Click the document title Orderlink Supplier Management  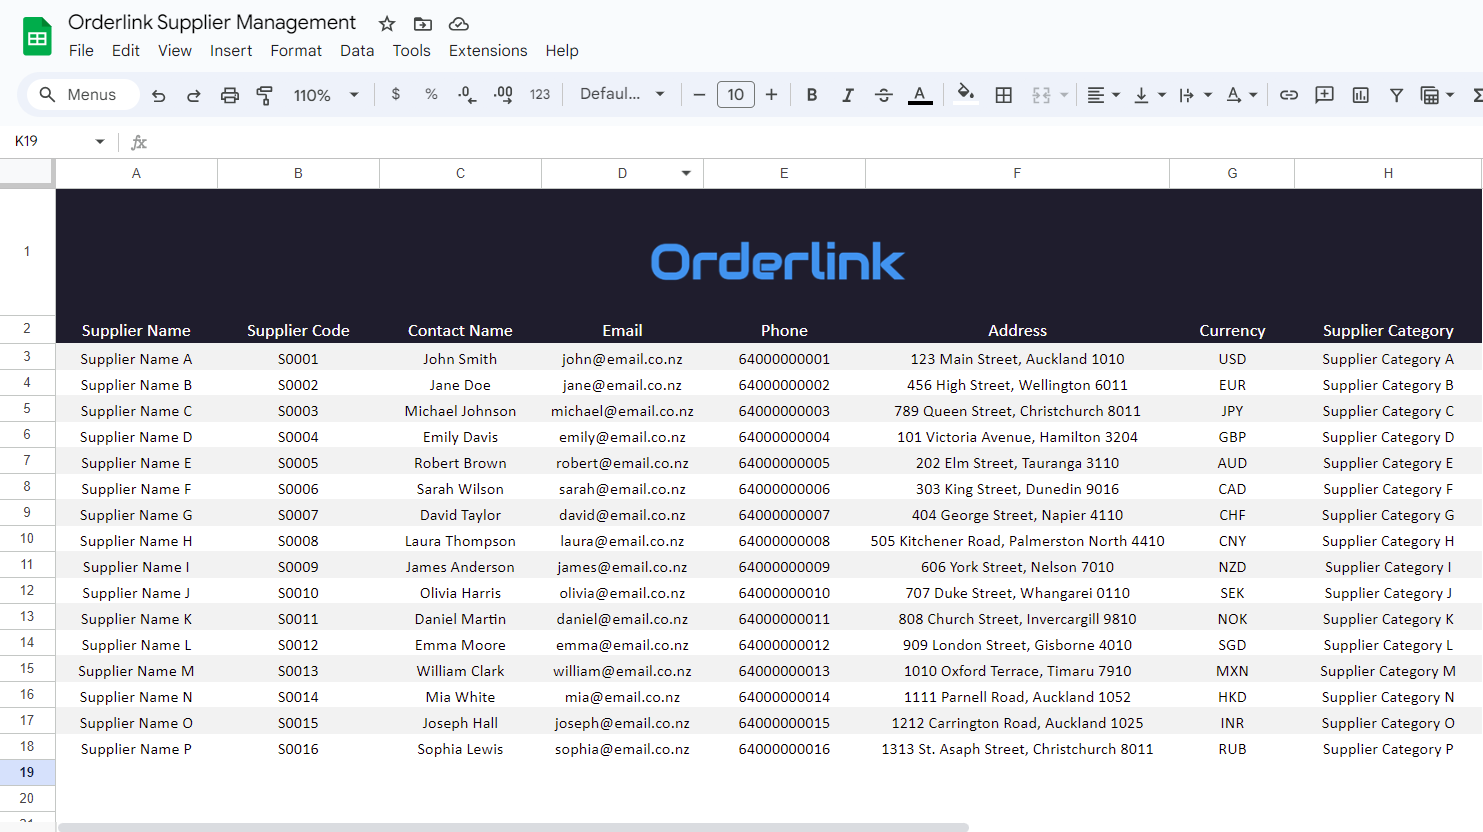[212, 22]
